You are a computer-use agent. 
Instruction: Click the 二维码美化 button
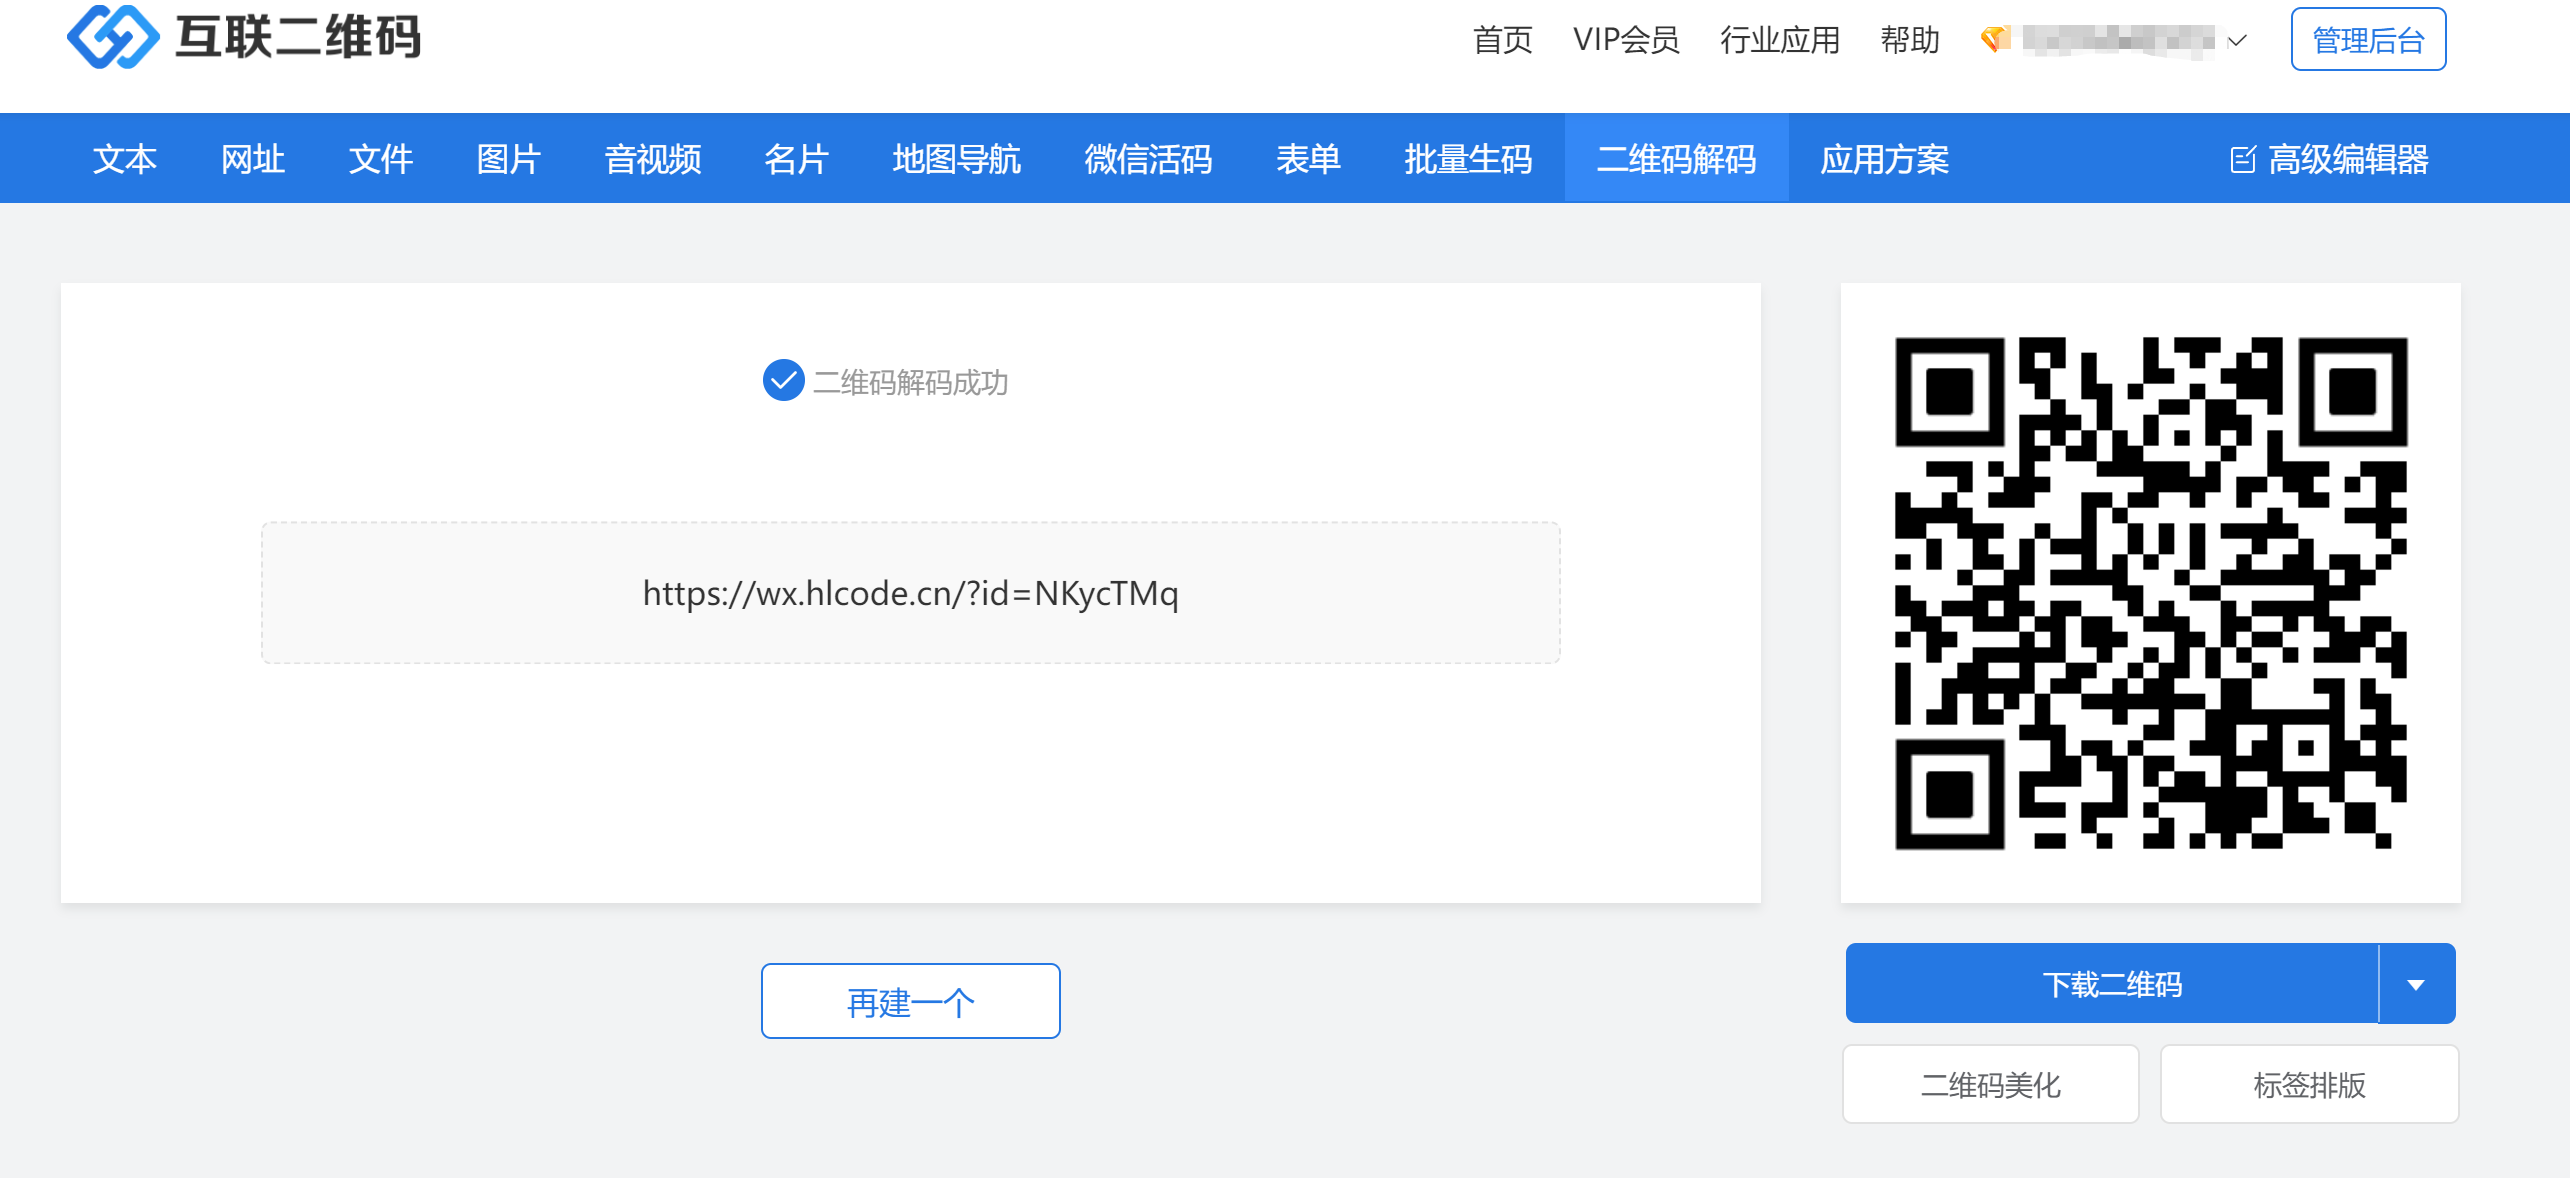point(1991,1084)
